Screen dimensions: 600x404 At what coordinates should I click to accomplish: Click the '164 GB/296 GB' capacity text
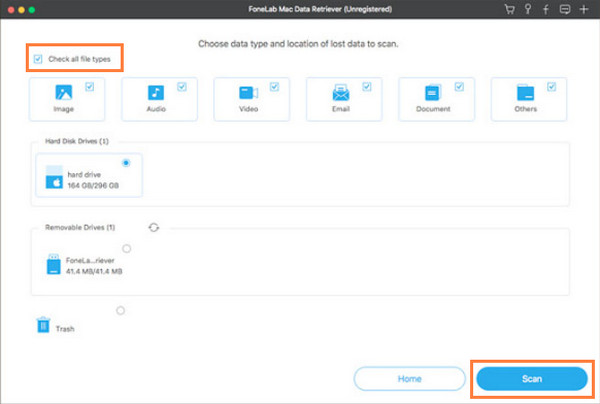(x=93, y=186)
